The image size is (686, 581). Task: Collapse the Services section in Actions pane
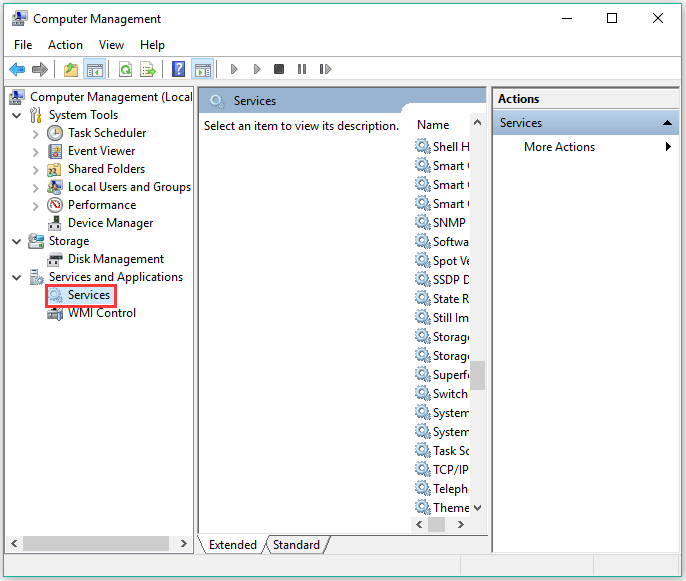(x=667, y=123)
